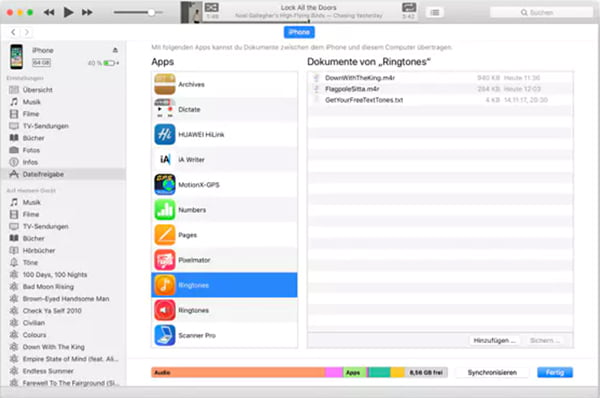Select the Pages app icon
The height and width of the screenshot is (398, 600).
(165, 235)
